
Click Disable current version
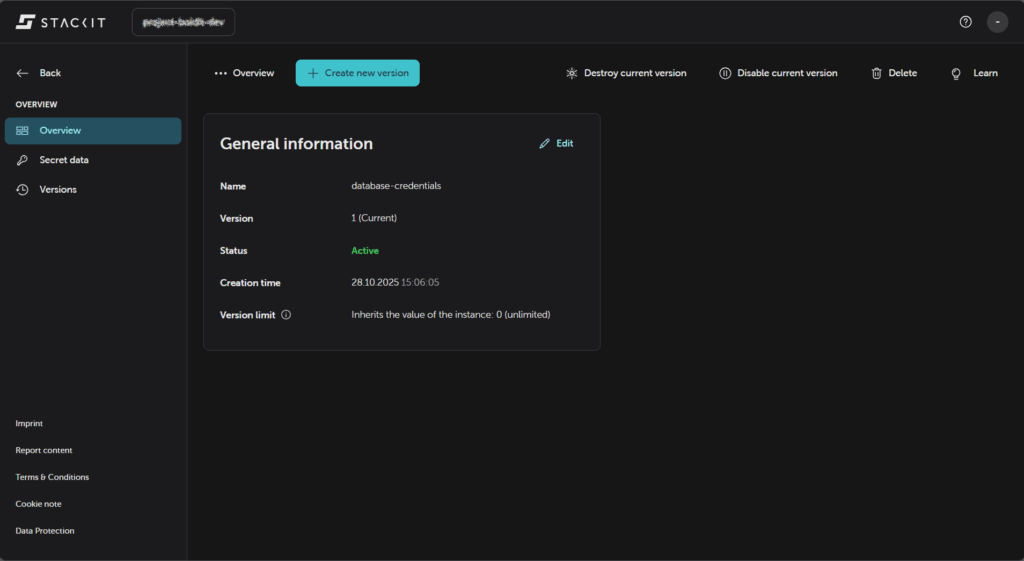778,73
